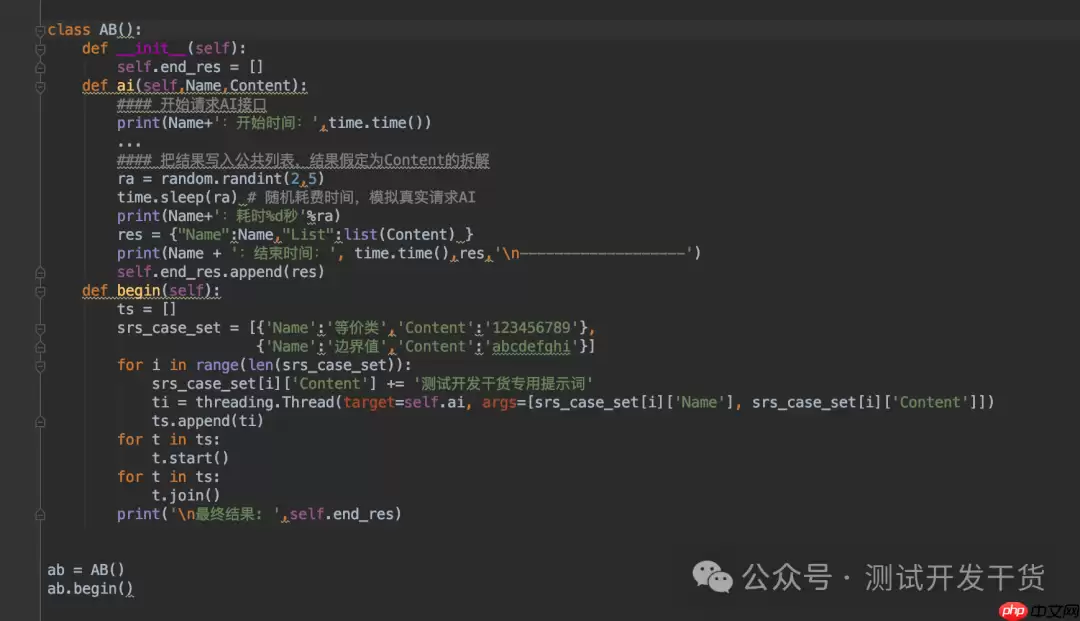Place cursor on the ab = AB() line

tap(85, 569)
